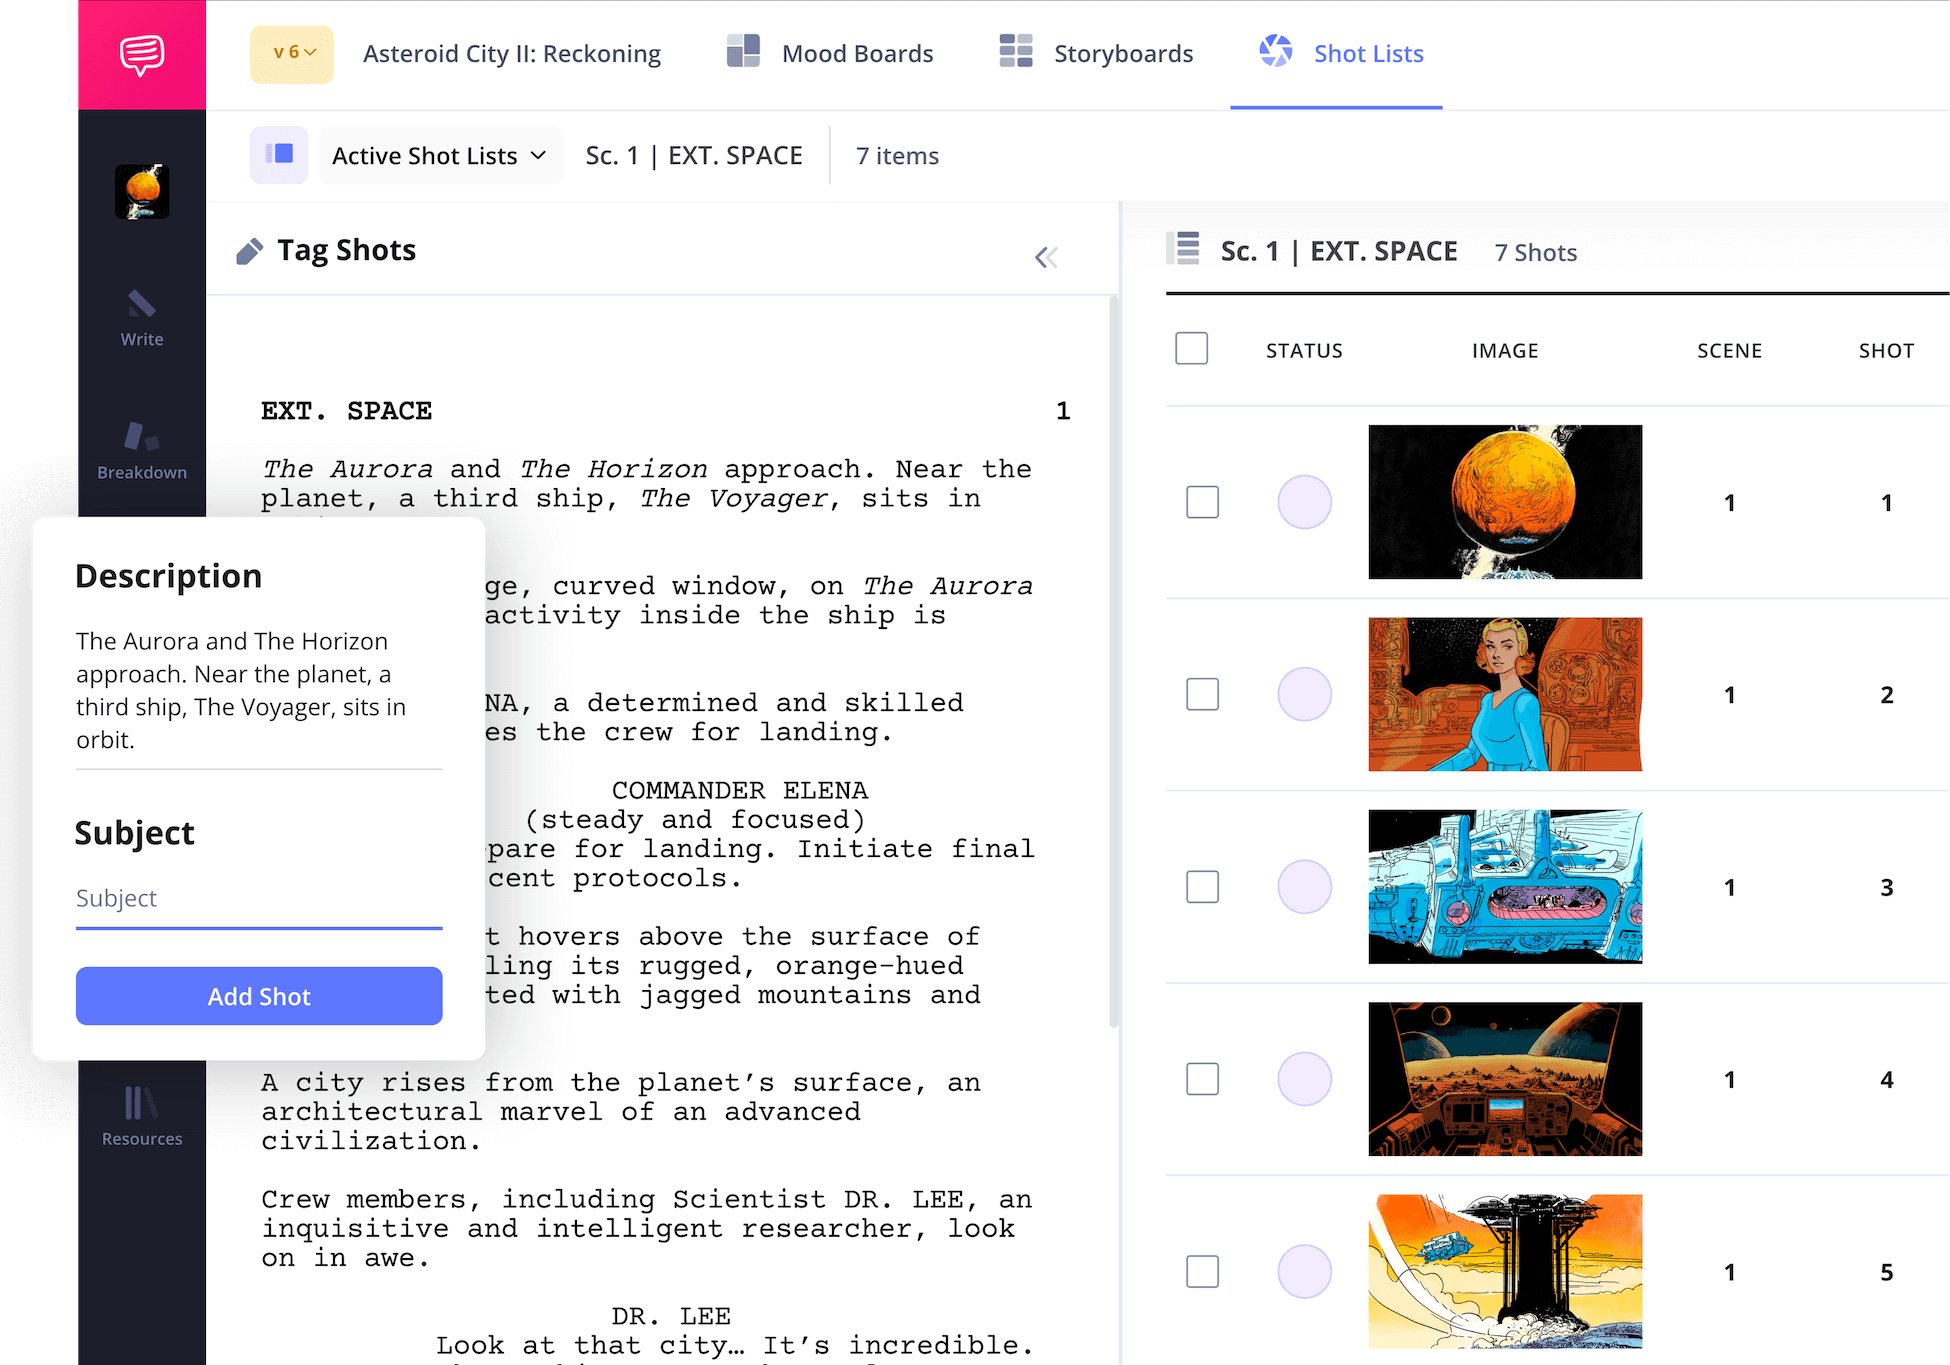Click the scene number 1 in the script
1950x1365 pixels.
point(1063,411)
